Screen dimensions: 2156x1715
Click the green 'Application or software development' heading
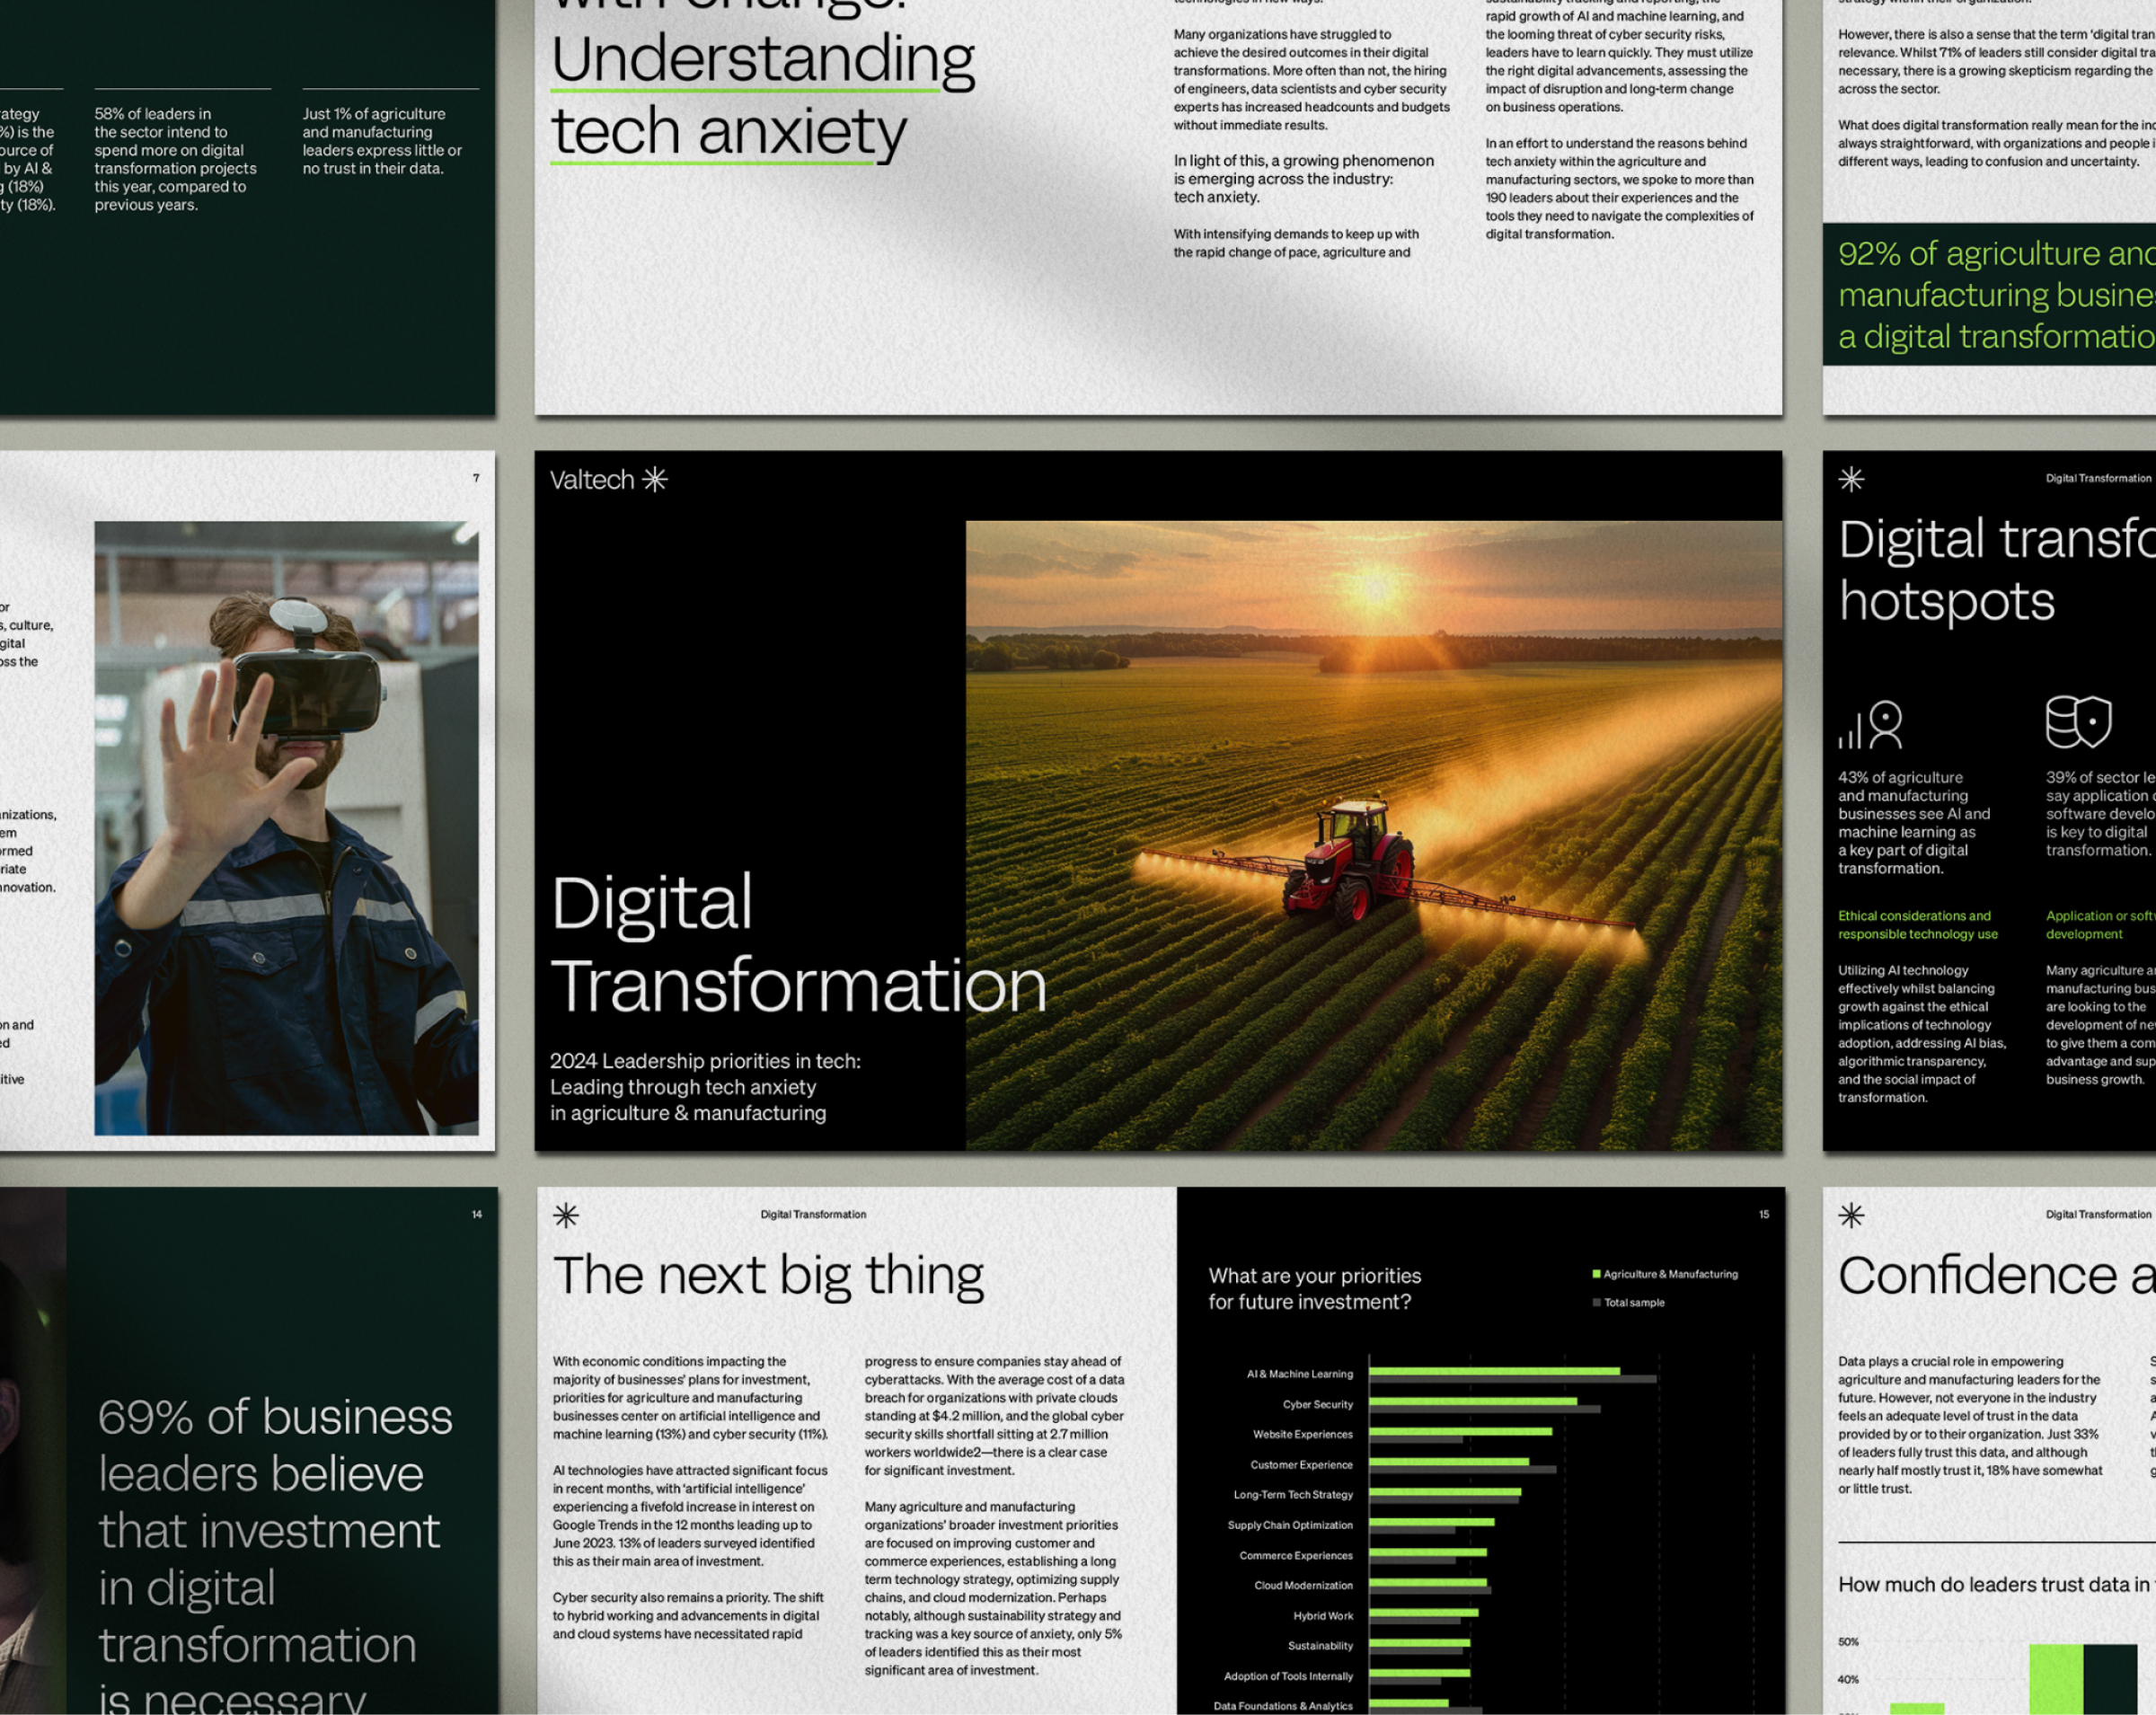(2100, 925)
